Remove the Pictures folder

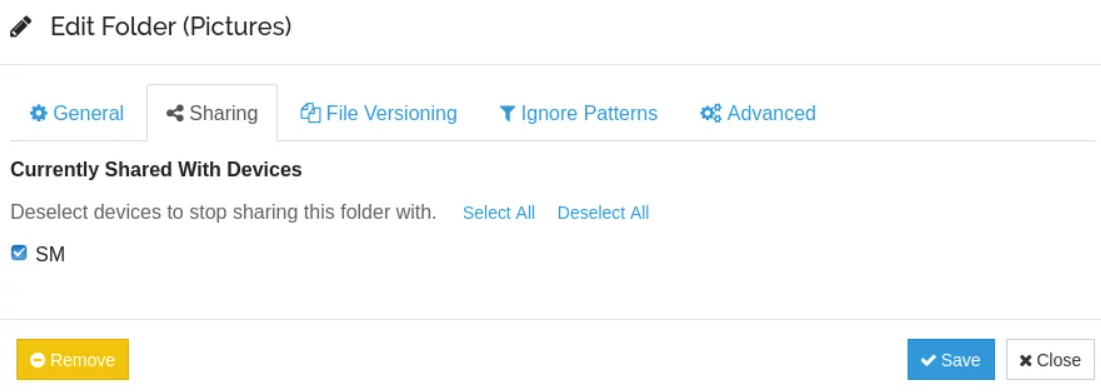coord(72,360)
